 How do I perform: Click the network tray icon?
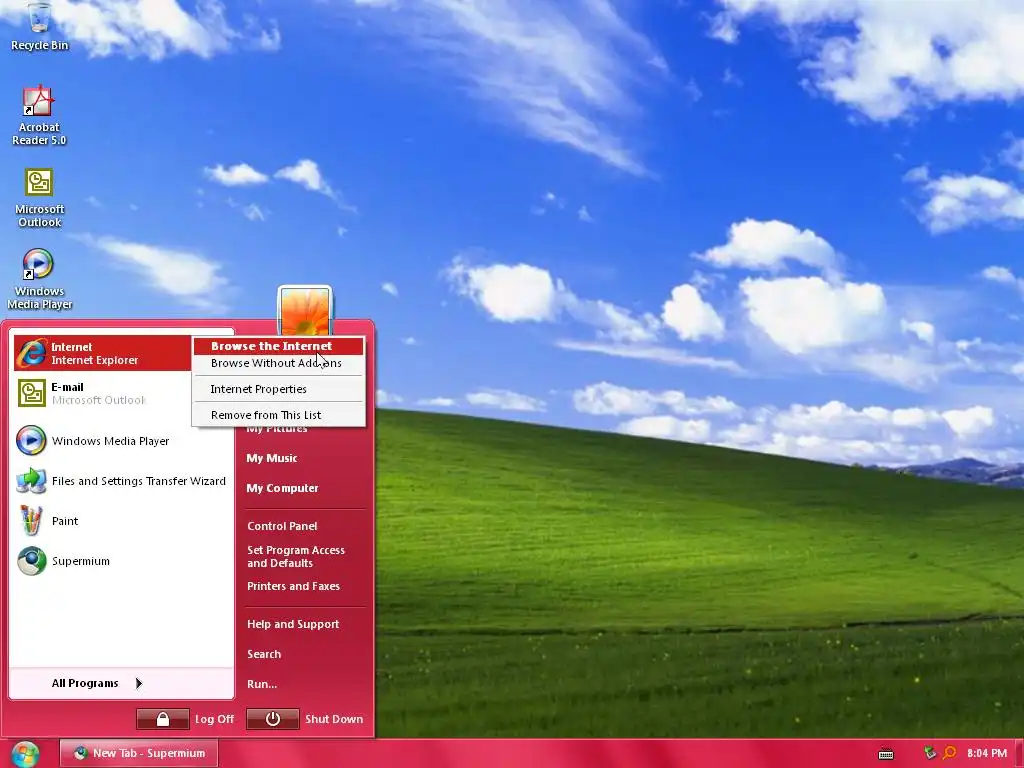[x=930, y=753]
